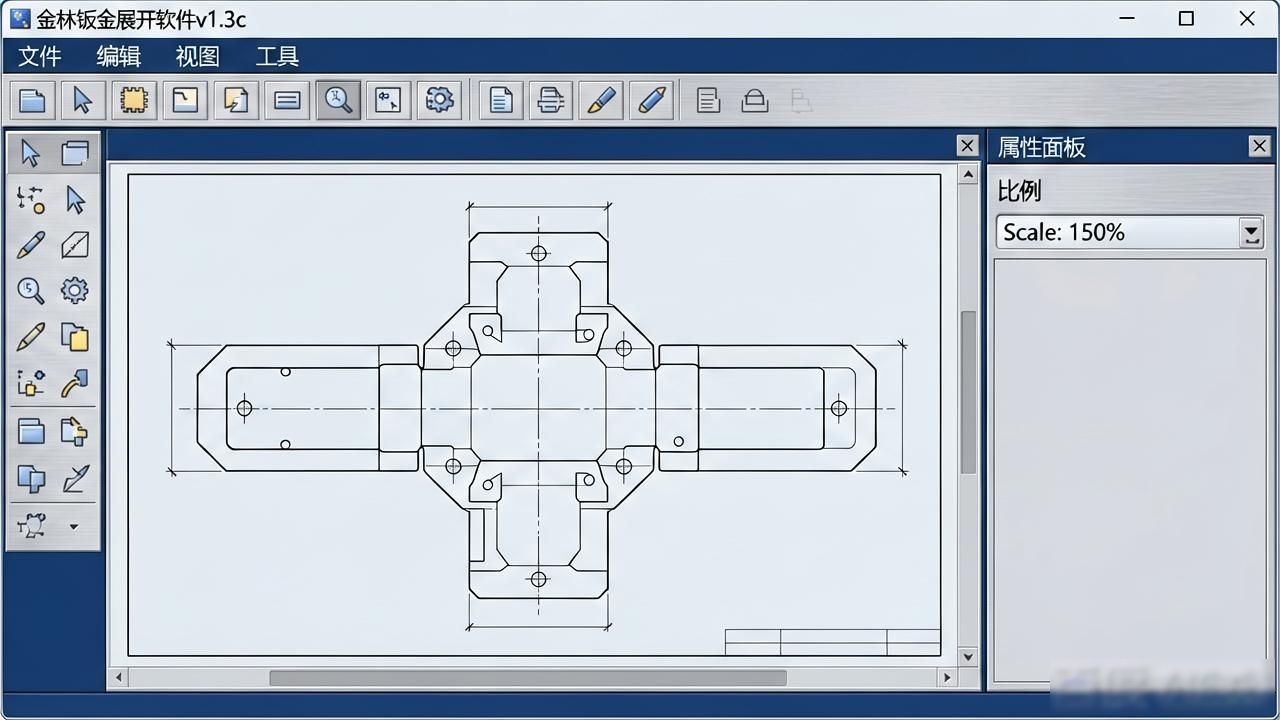Viewport: 1280px width, 720px height.
Task: Click the horizontal scrollbar right arrow
Action: [x=946, y=678]
